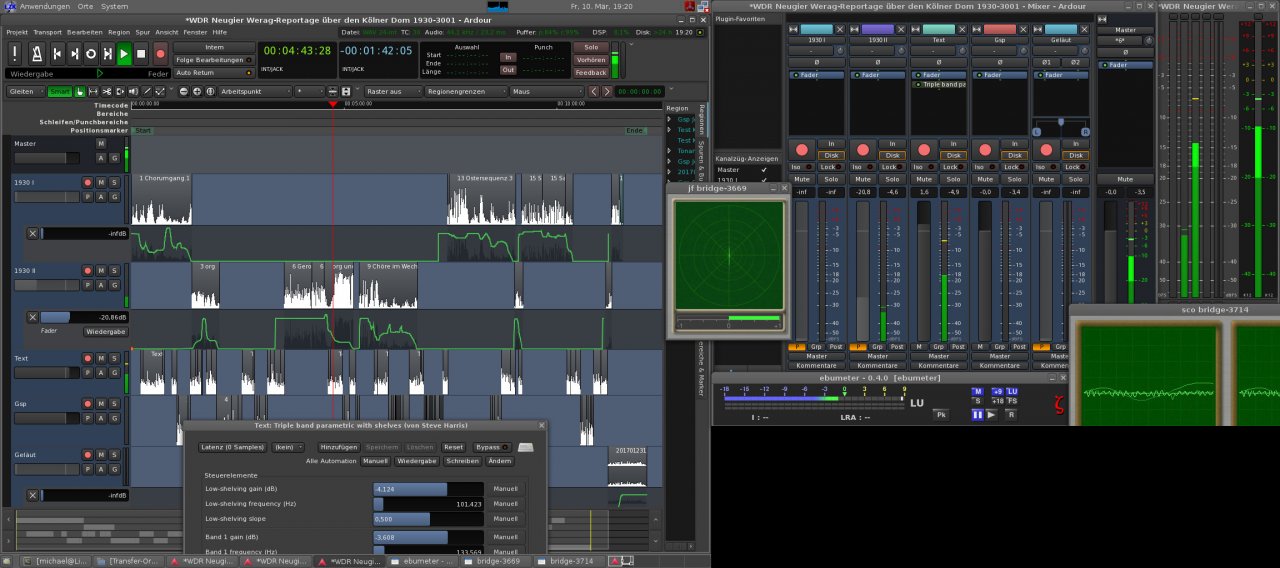This screenshot has width=1280, height=568.
Task: Mute the Gsp track in the editor
Action: (101, 404)
